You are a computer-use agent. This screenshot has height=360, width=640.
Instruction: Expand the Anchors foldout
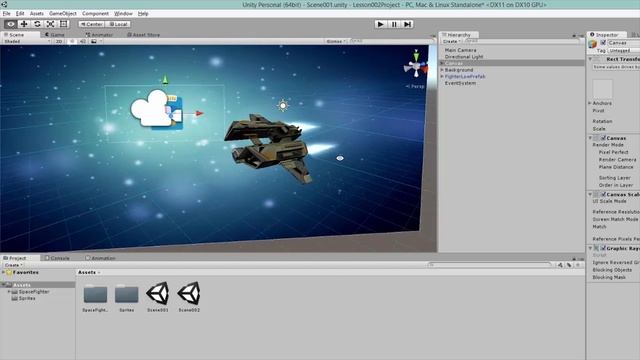pos(590,103)
